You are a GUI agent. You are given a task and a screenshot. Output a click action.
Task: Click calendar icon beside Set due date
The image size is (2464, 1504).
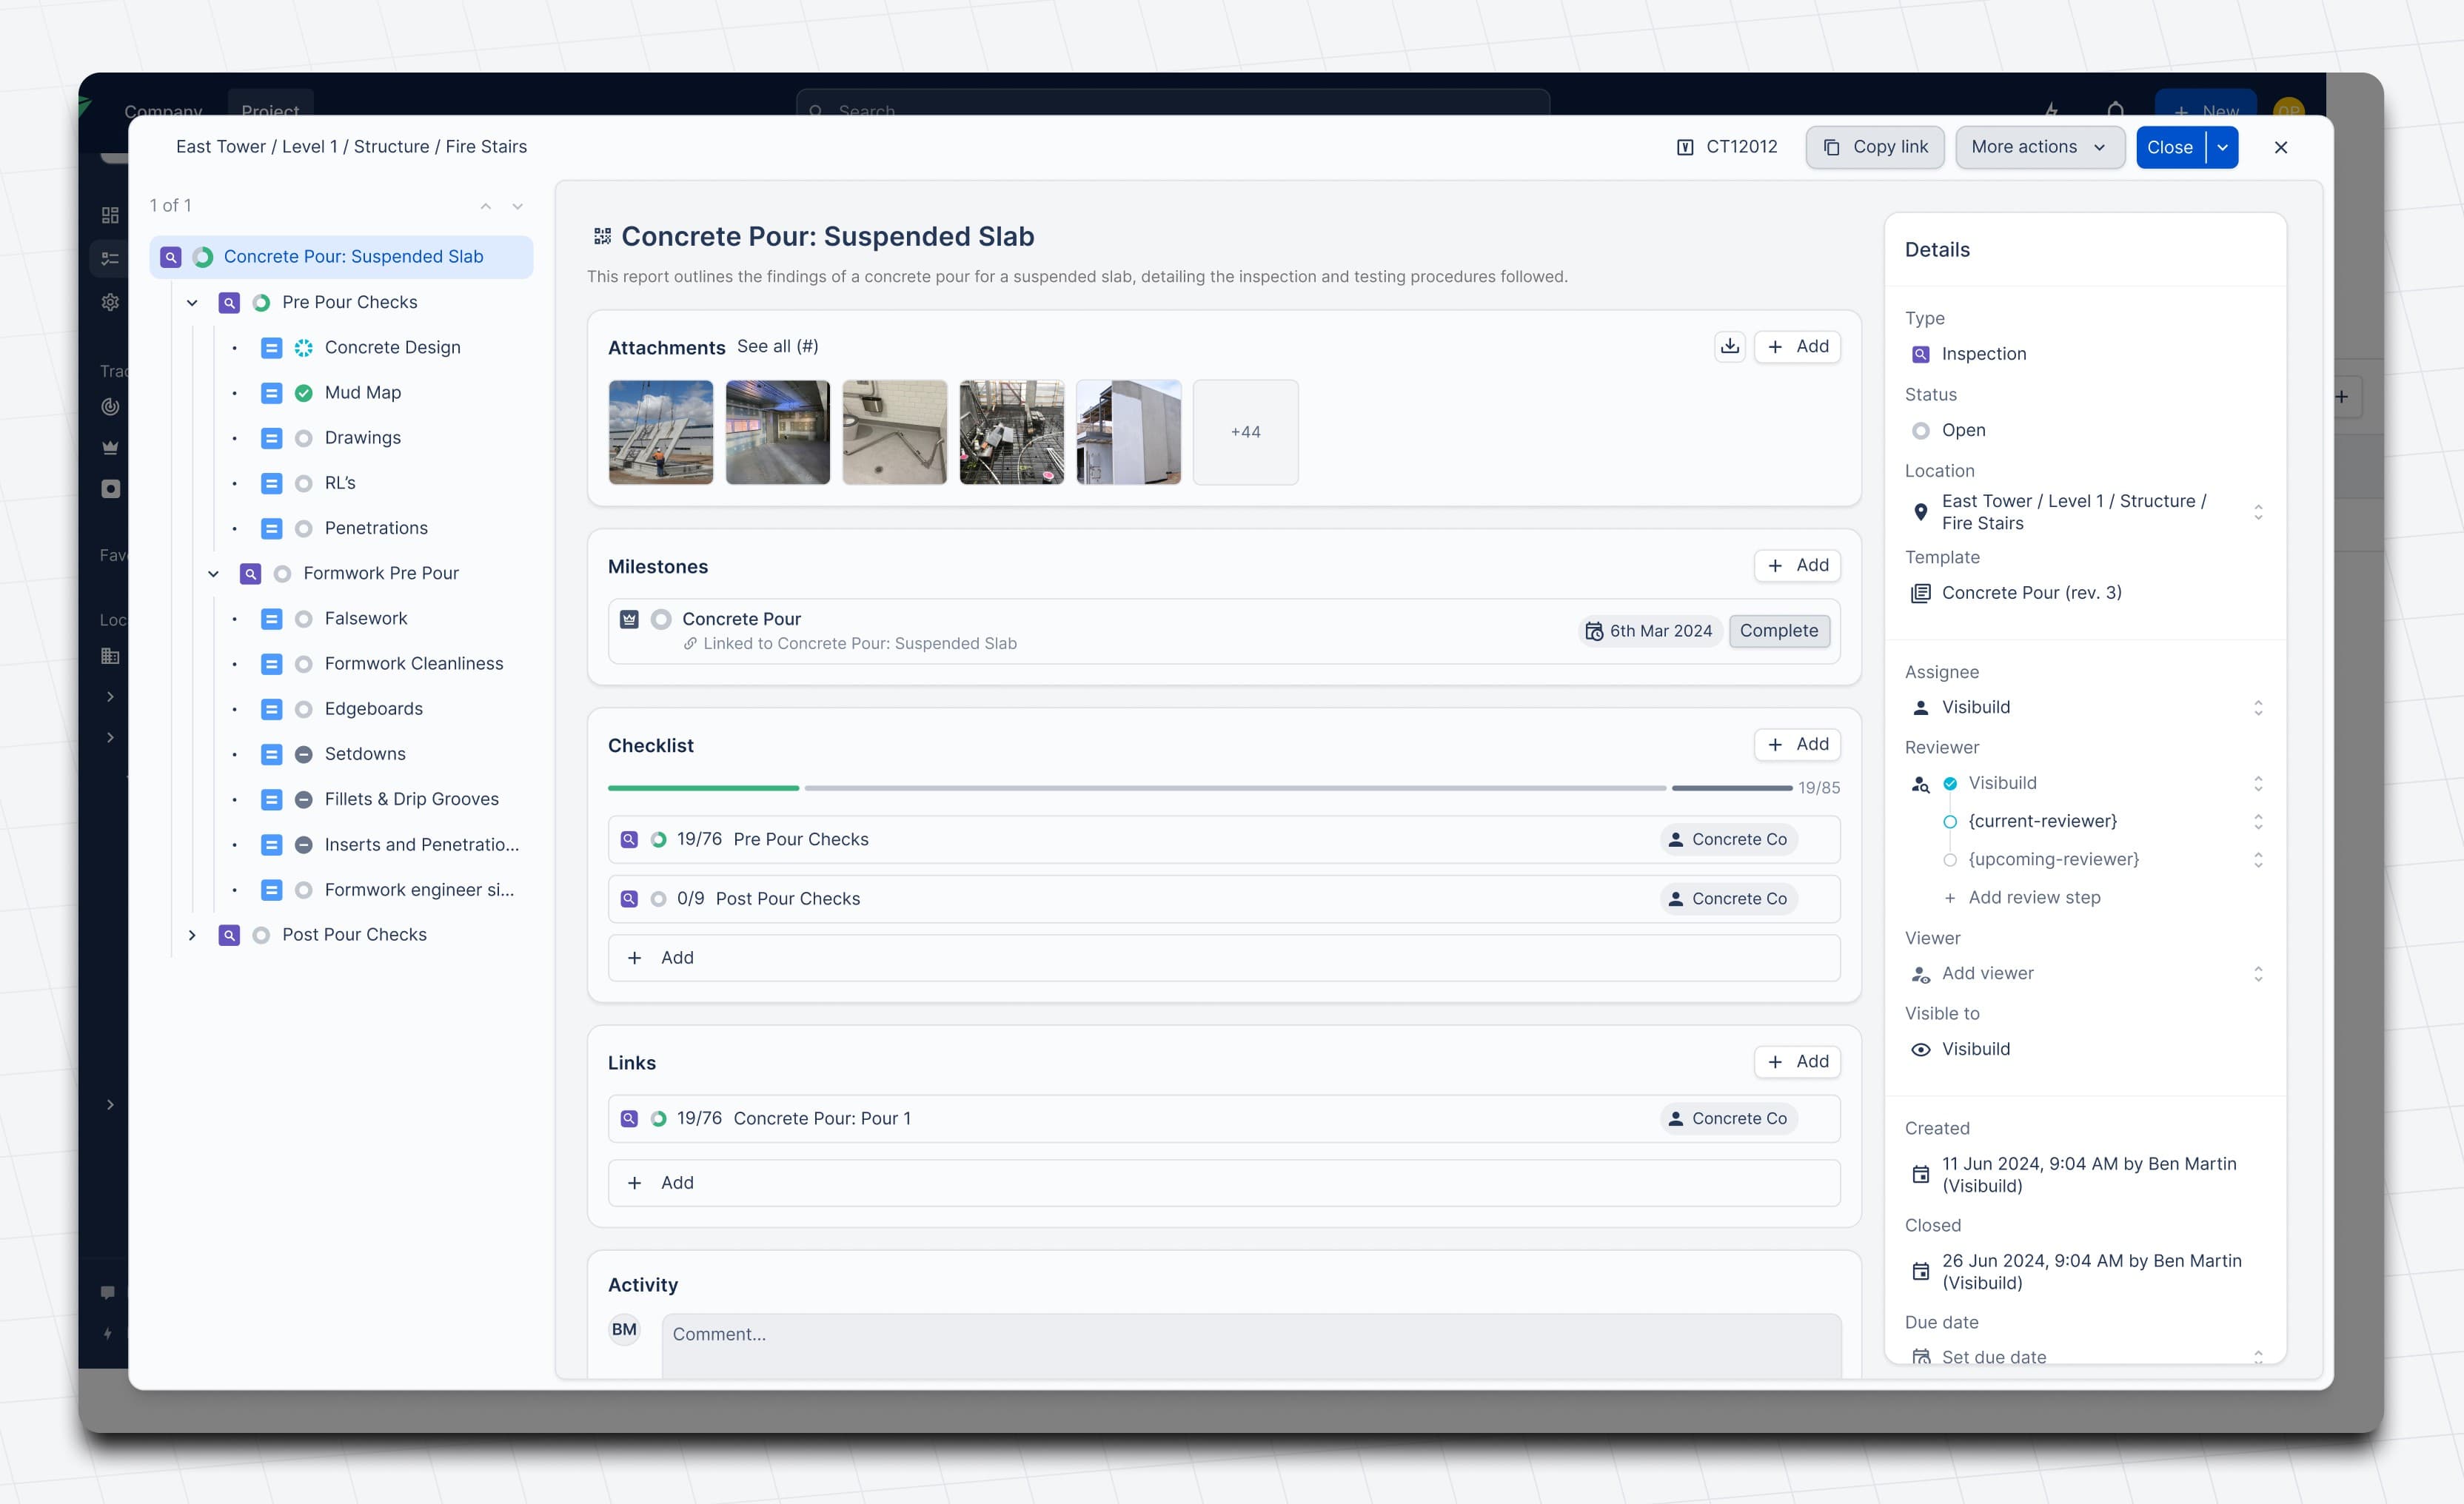pos(1920,1357)
